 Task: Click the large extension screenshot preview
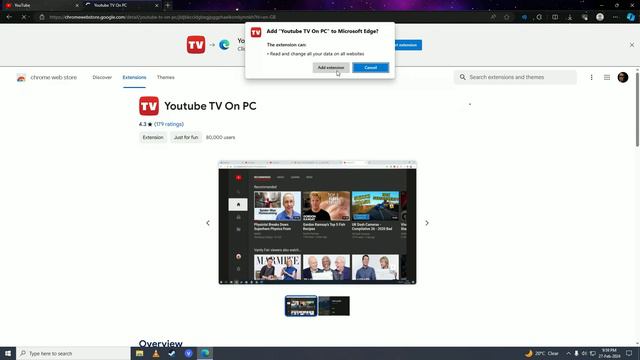(x=317, y=222)
